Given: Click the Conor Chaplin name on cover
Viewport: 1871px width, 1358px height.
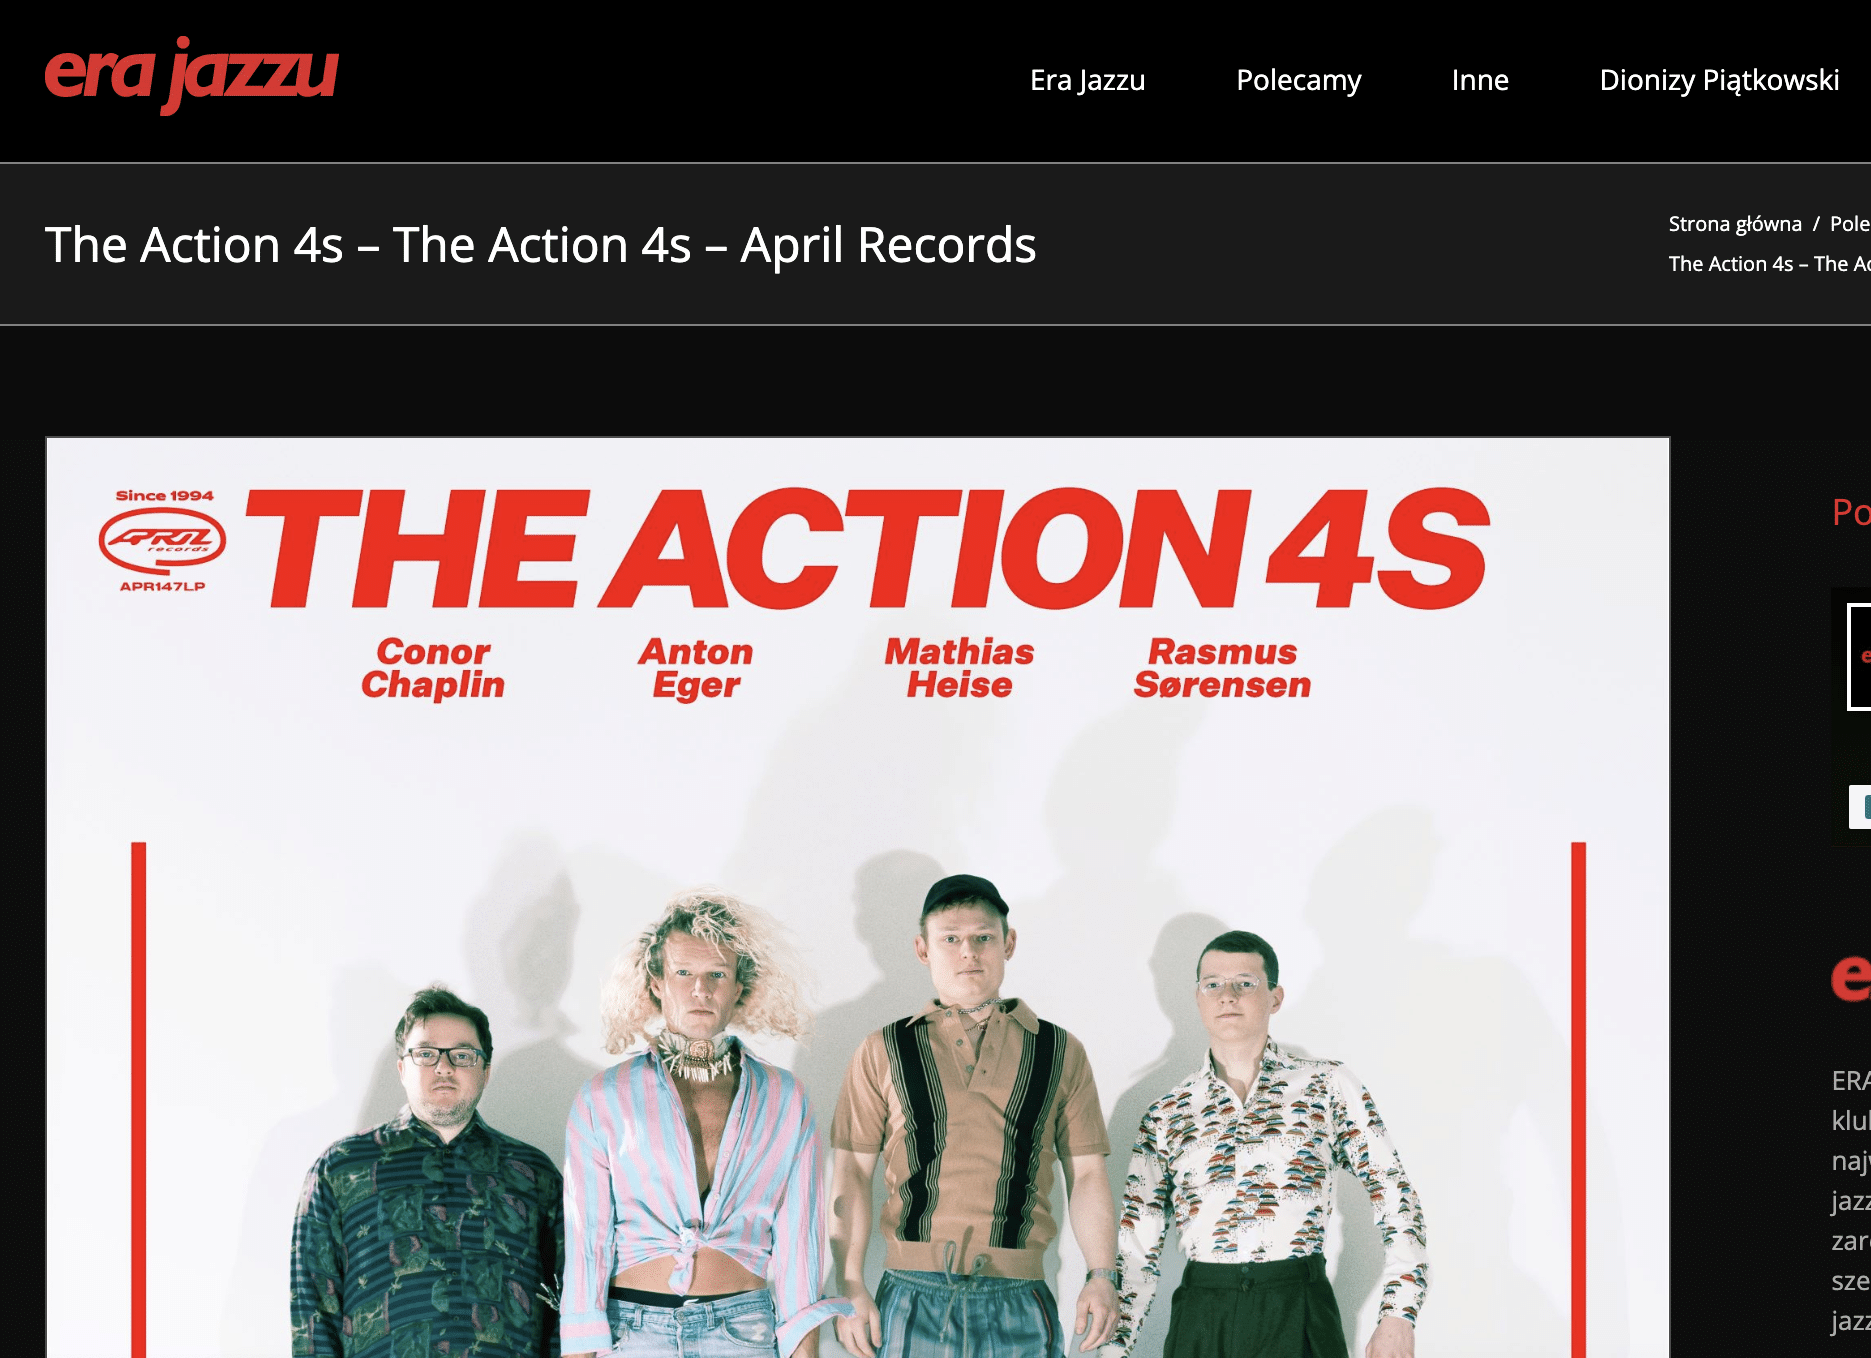Looking at the screenshot, I should pyautogui.click(x=433, y=668).
